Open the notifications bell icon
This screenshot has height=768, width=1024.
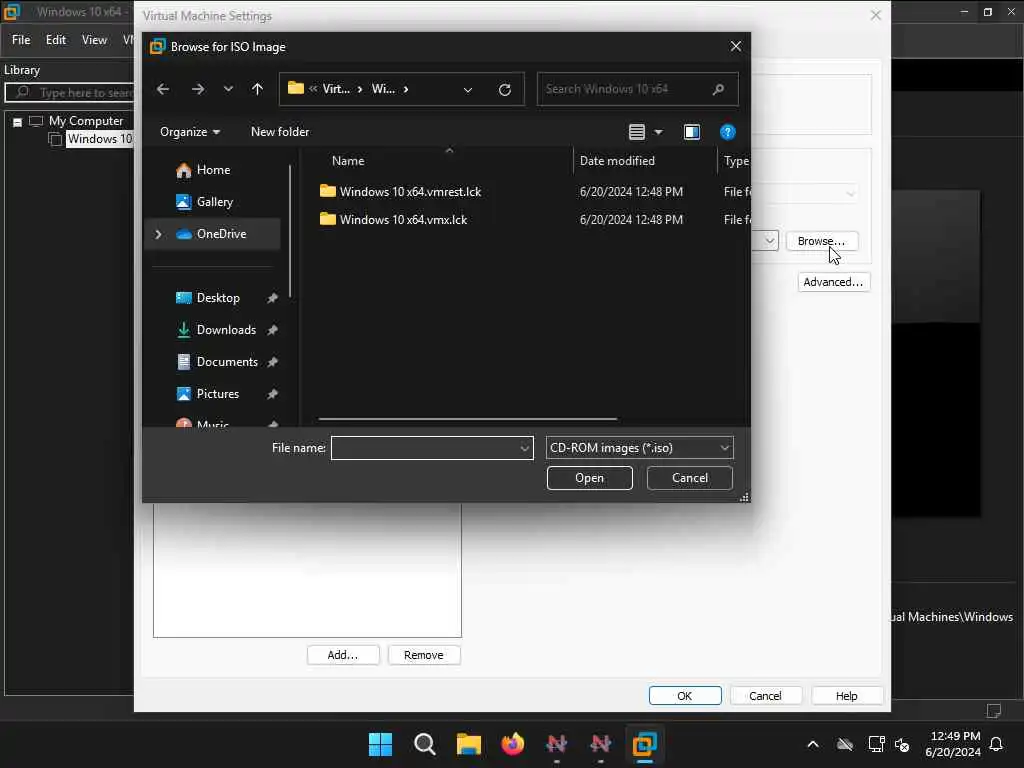996,744
